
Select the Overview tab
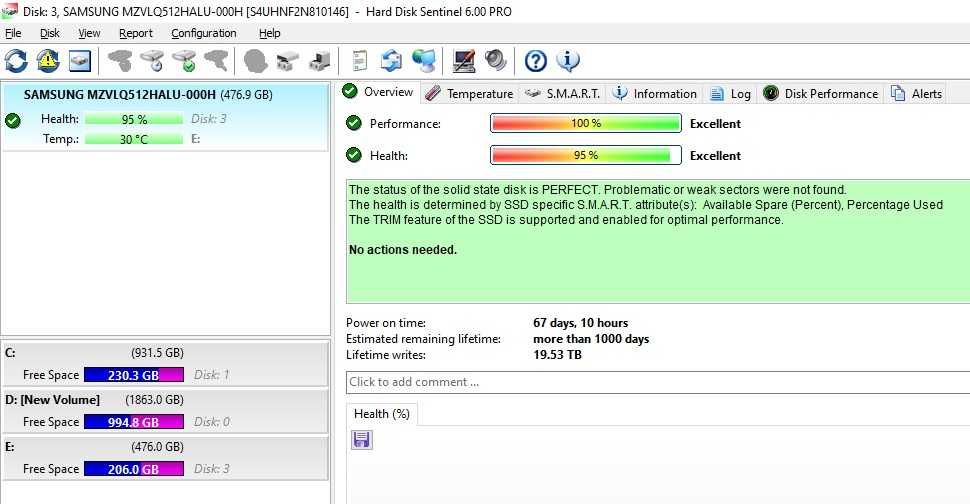378,92
